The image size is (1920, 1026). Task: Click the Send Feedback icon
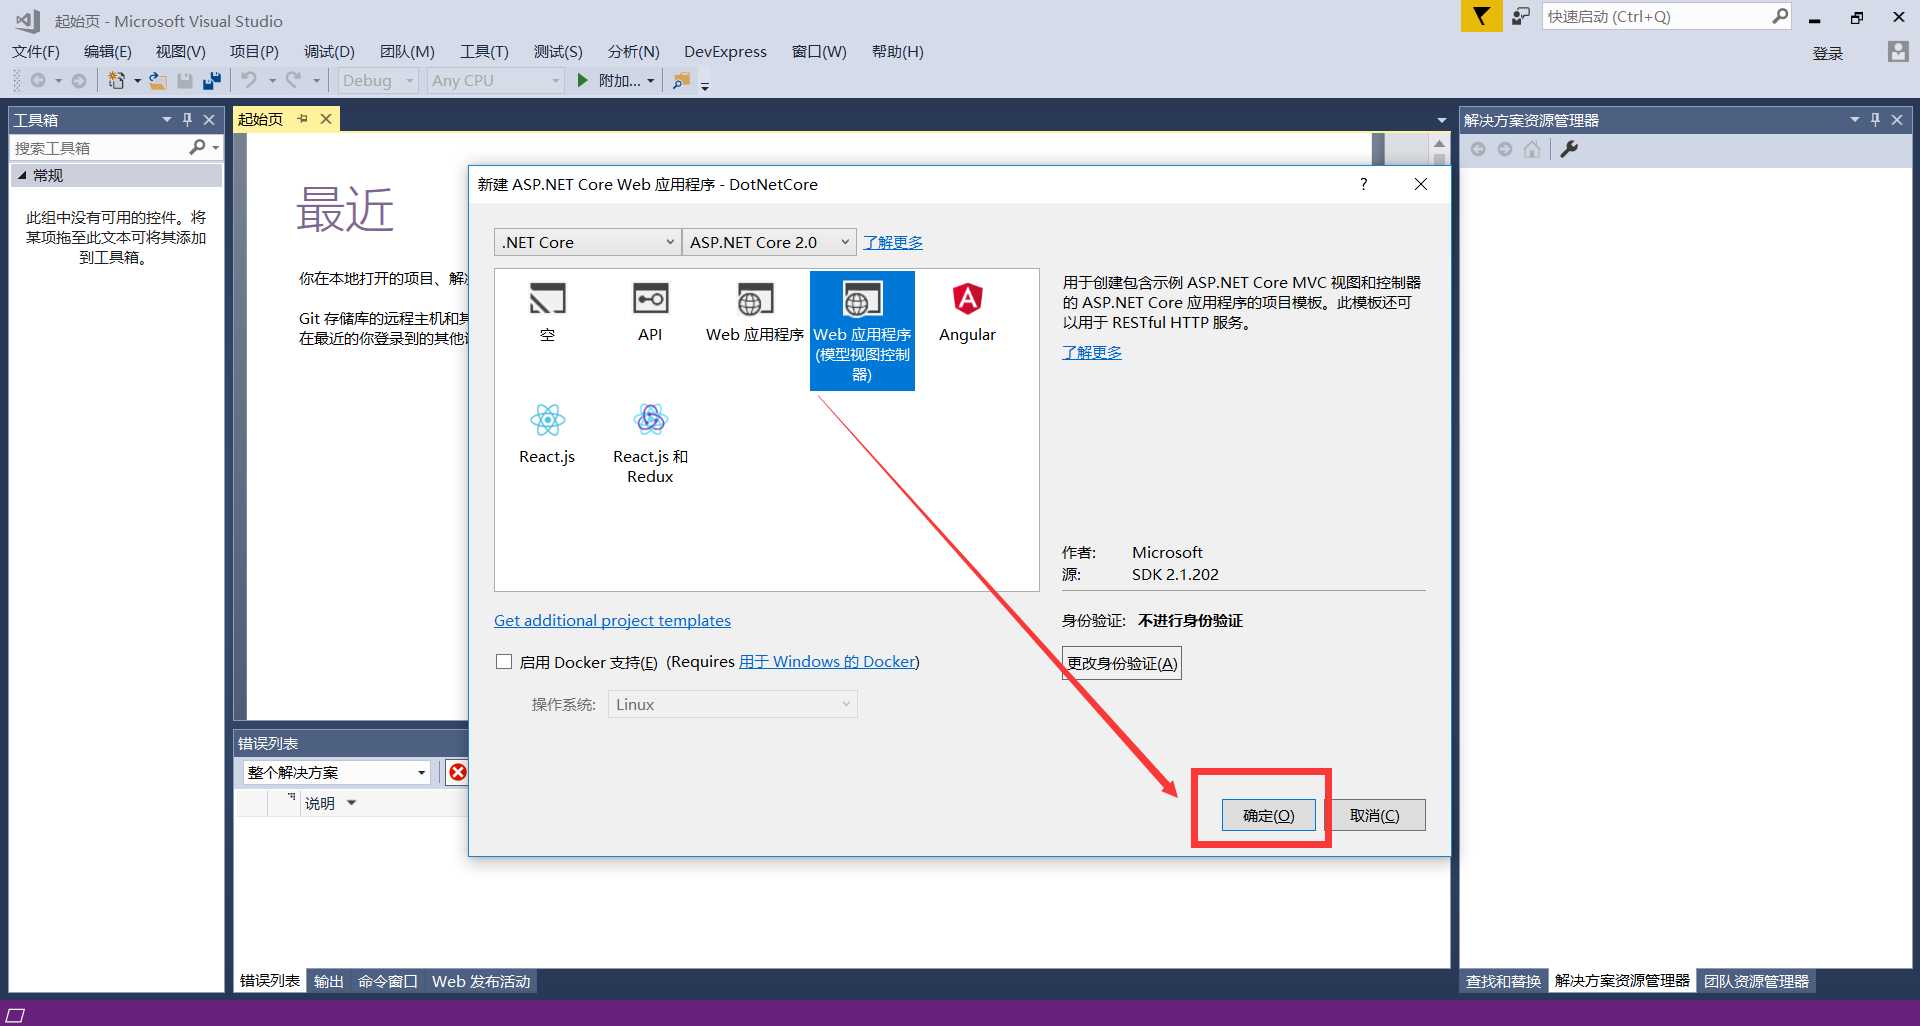coord(1520,16)
